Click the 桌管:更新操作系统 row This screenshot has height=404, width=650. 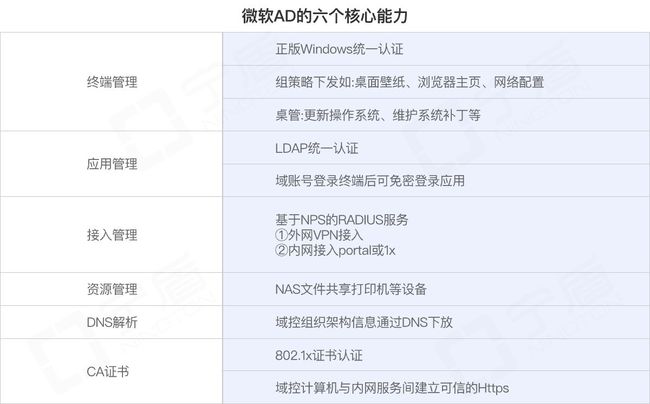[436, 115]
